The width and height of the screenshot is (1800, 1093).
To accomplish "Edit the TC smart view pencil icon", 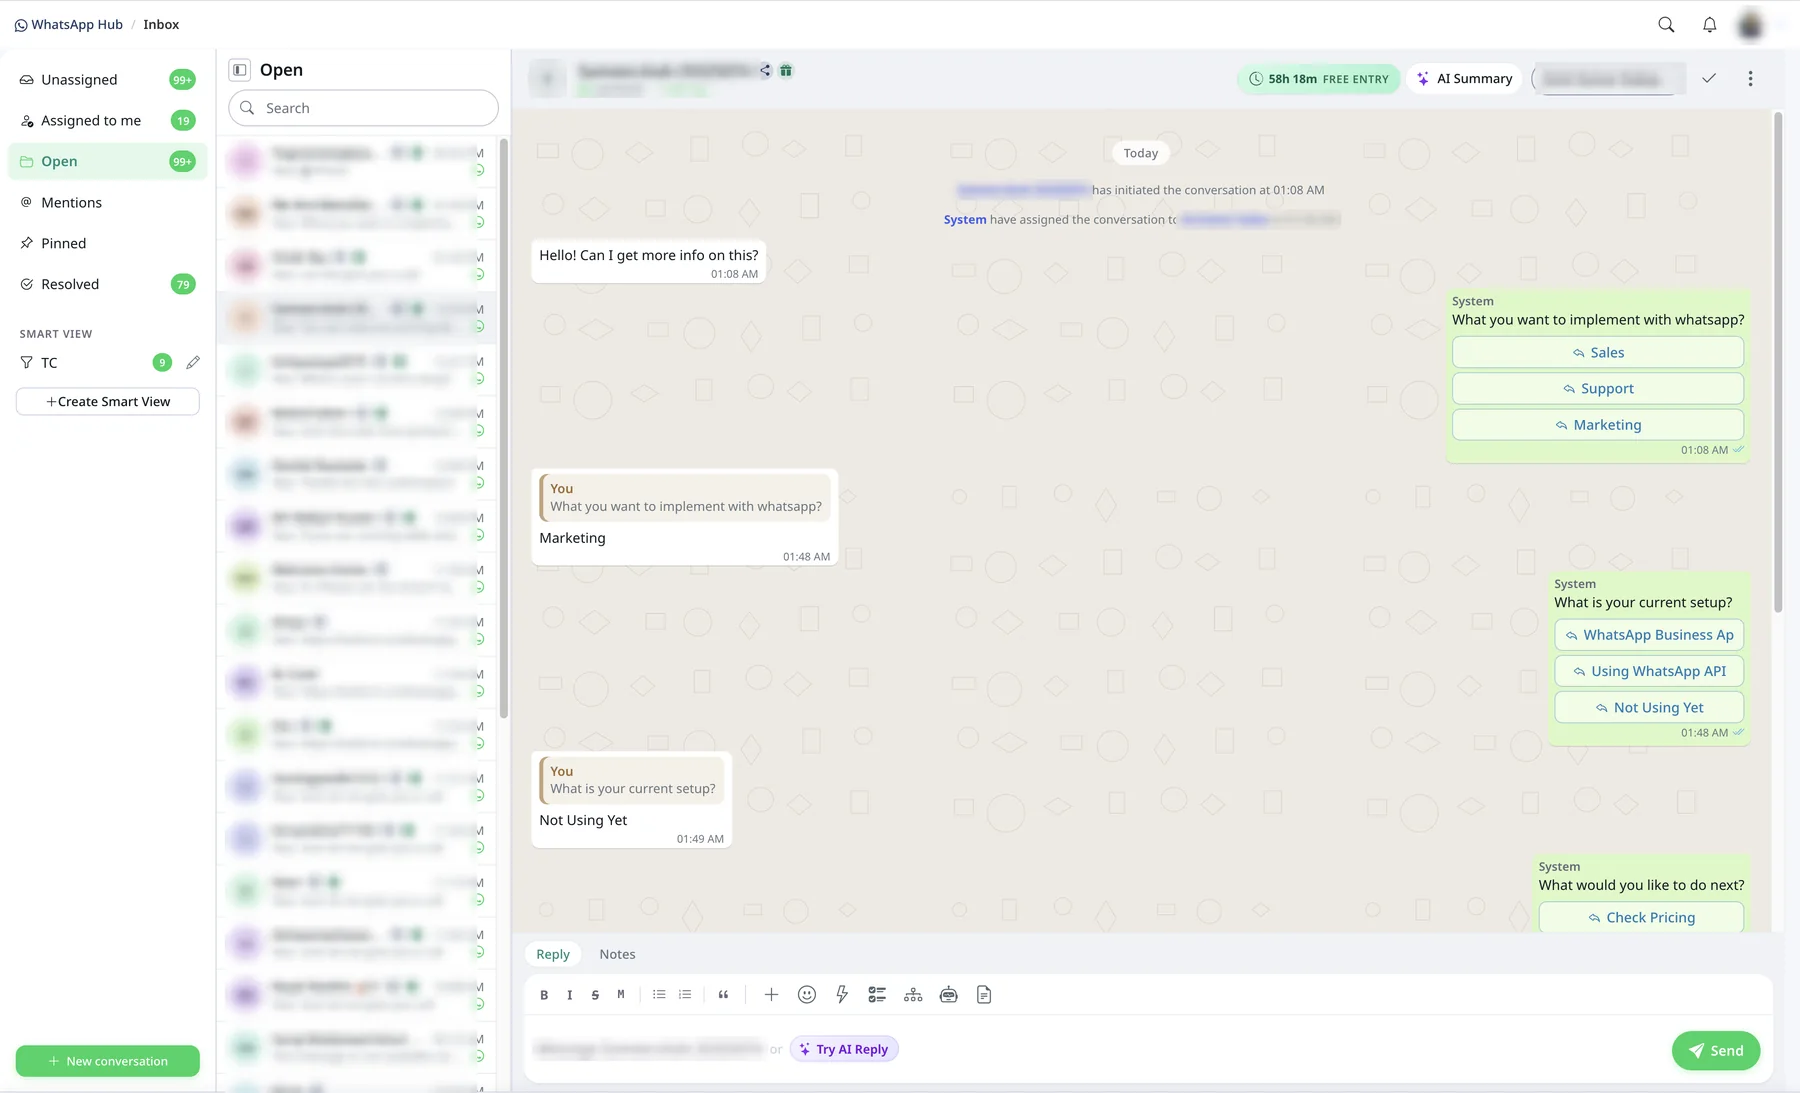I will click(193, 362).
